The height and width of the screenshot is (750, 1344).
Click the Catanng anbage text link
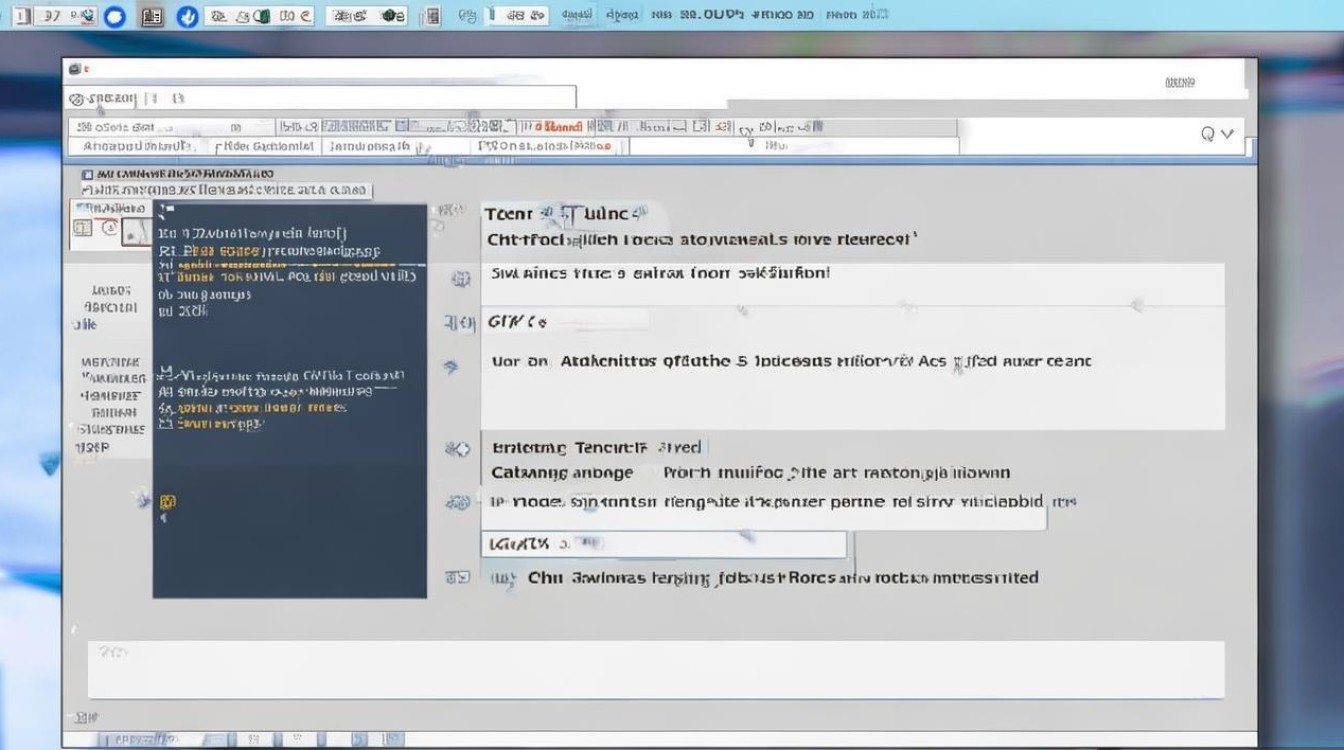point(562,473)
